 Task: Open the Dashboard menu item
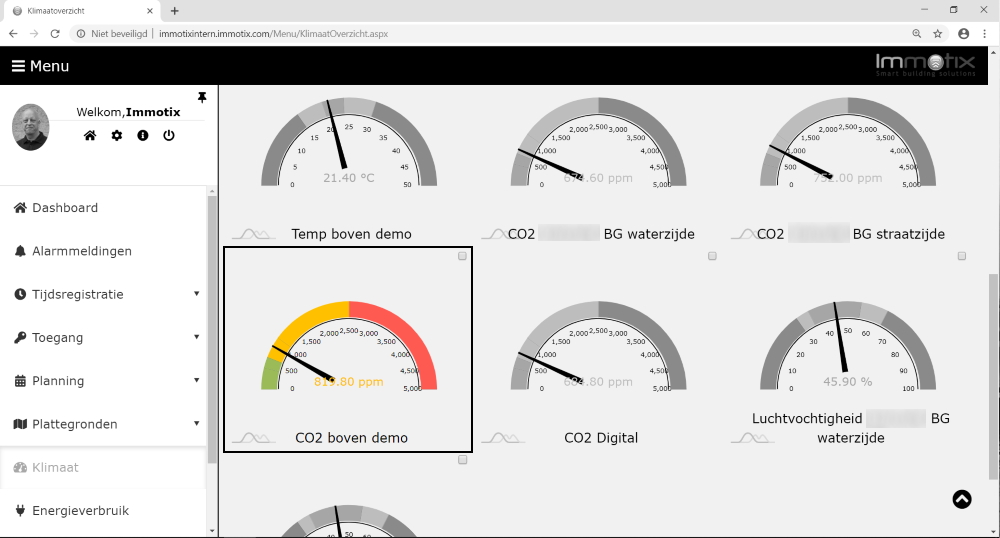click(x=65, y=208)
